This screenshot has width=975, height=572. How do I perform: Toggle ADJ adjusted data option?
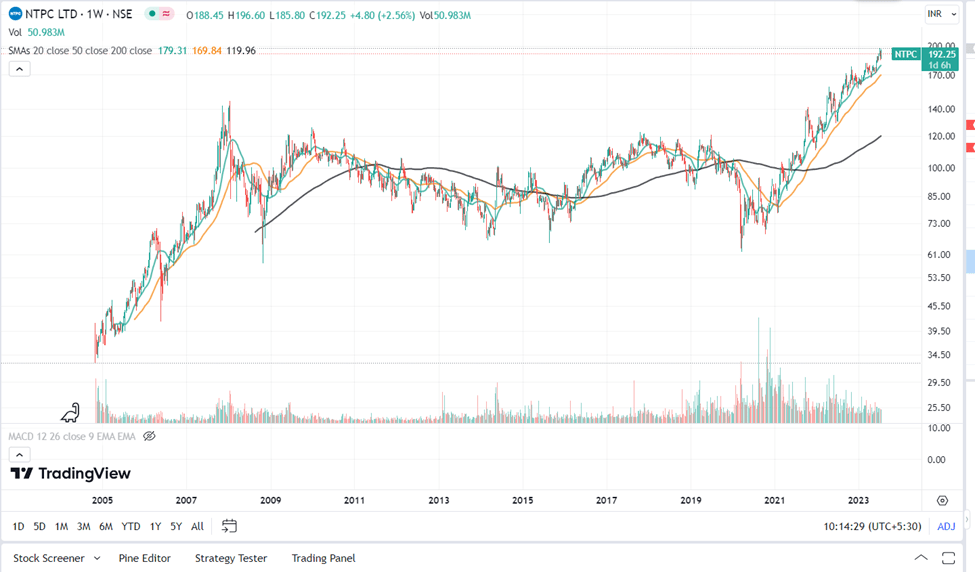[945, 526]
